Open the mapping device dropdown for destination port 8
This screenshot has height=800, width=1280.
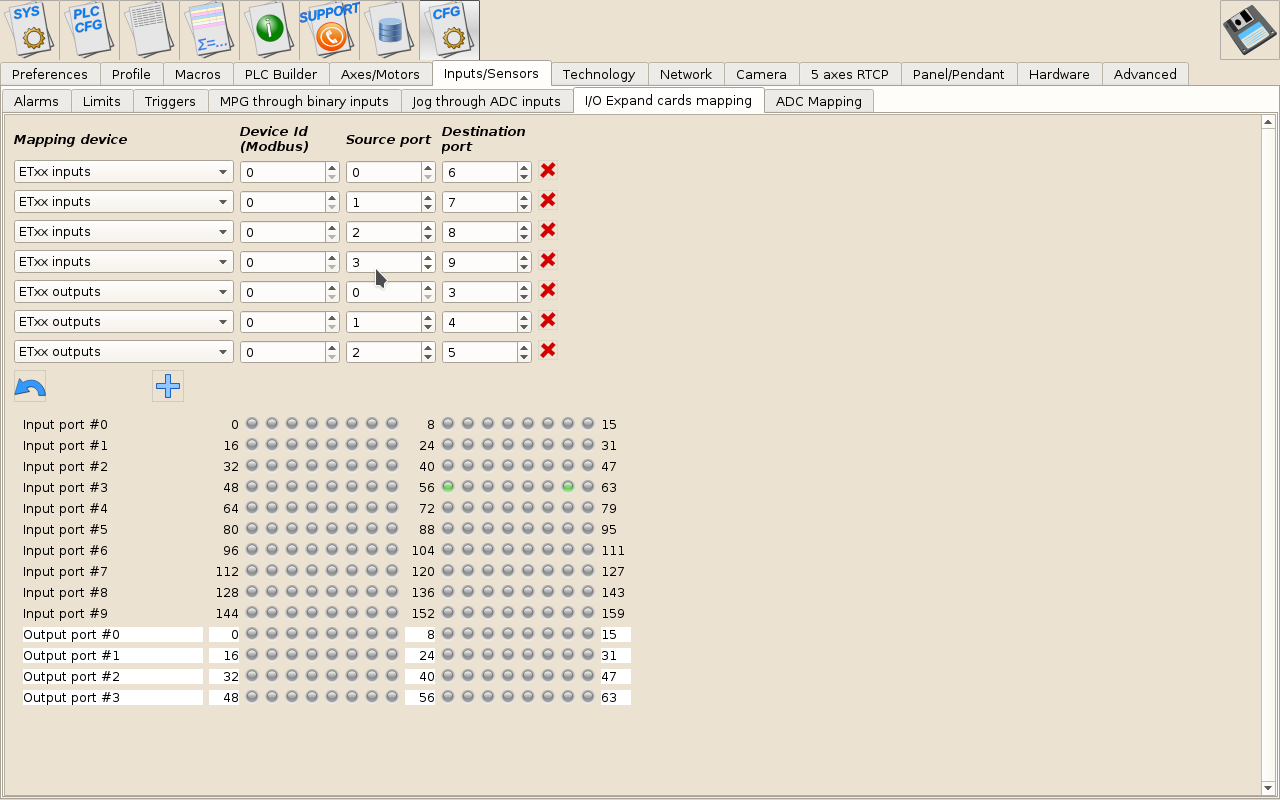124,232
